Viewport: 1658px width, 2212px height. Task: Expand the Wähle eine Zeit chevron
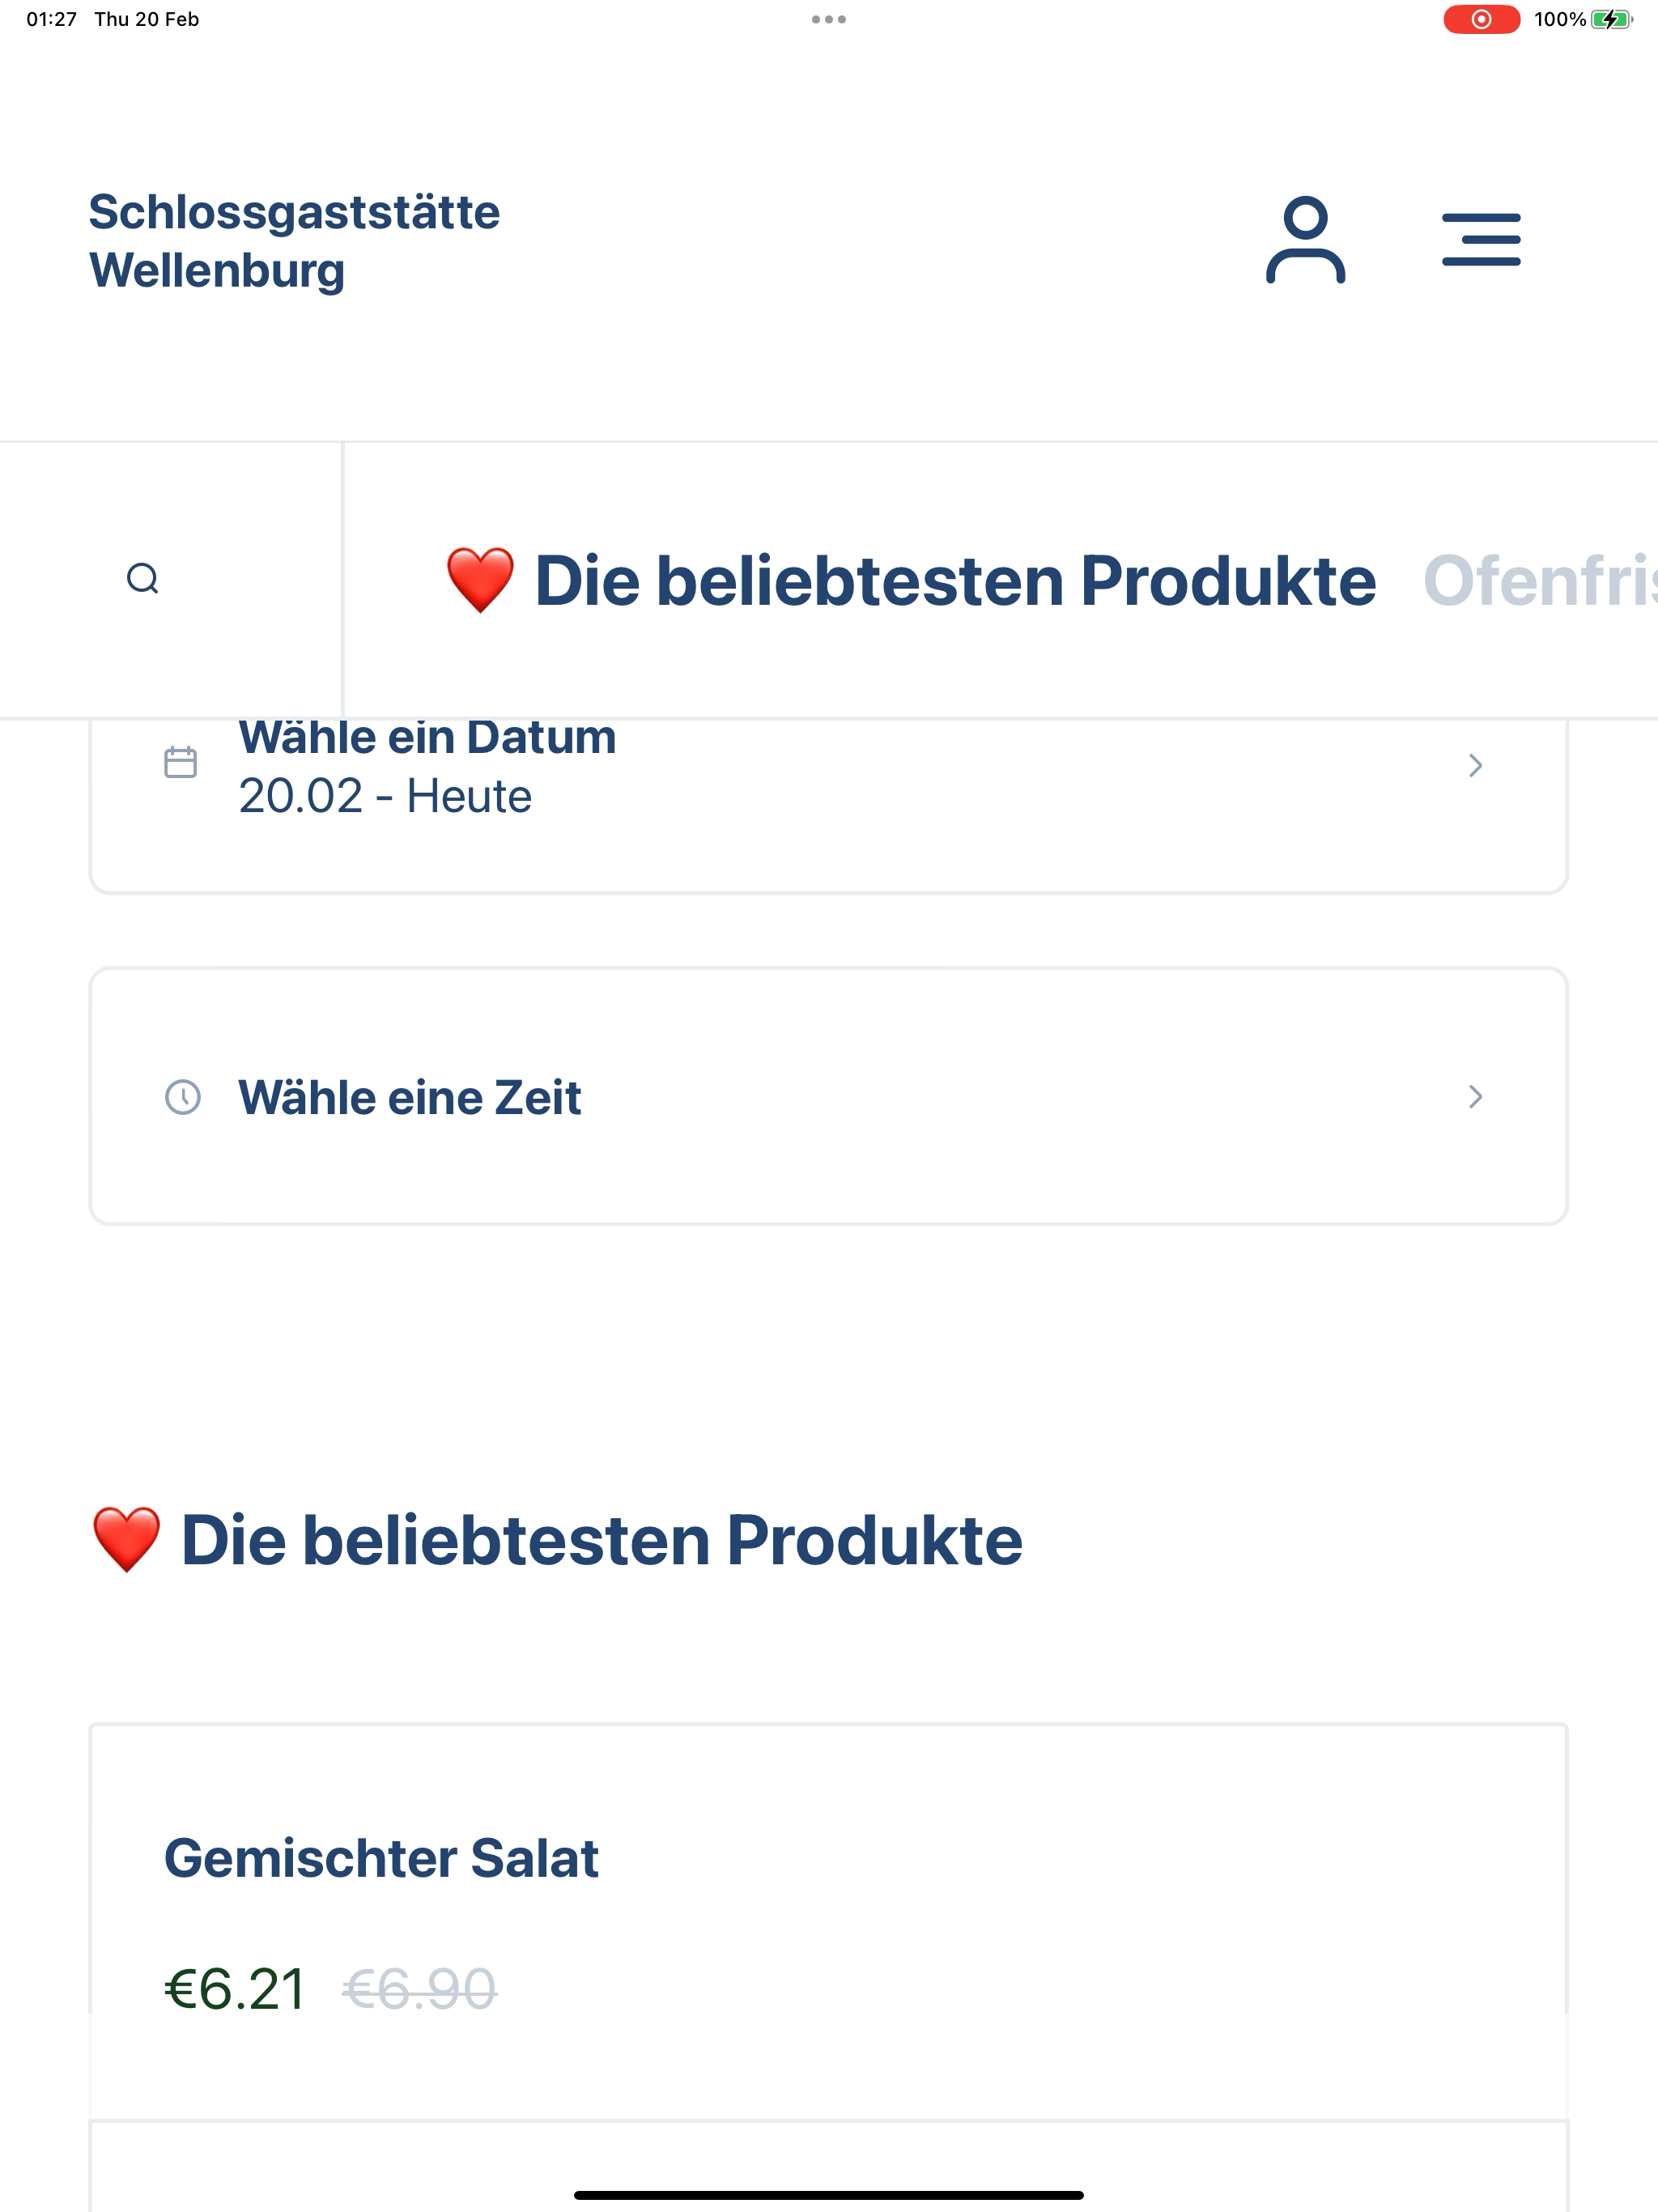click(1475, 1097)
